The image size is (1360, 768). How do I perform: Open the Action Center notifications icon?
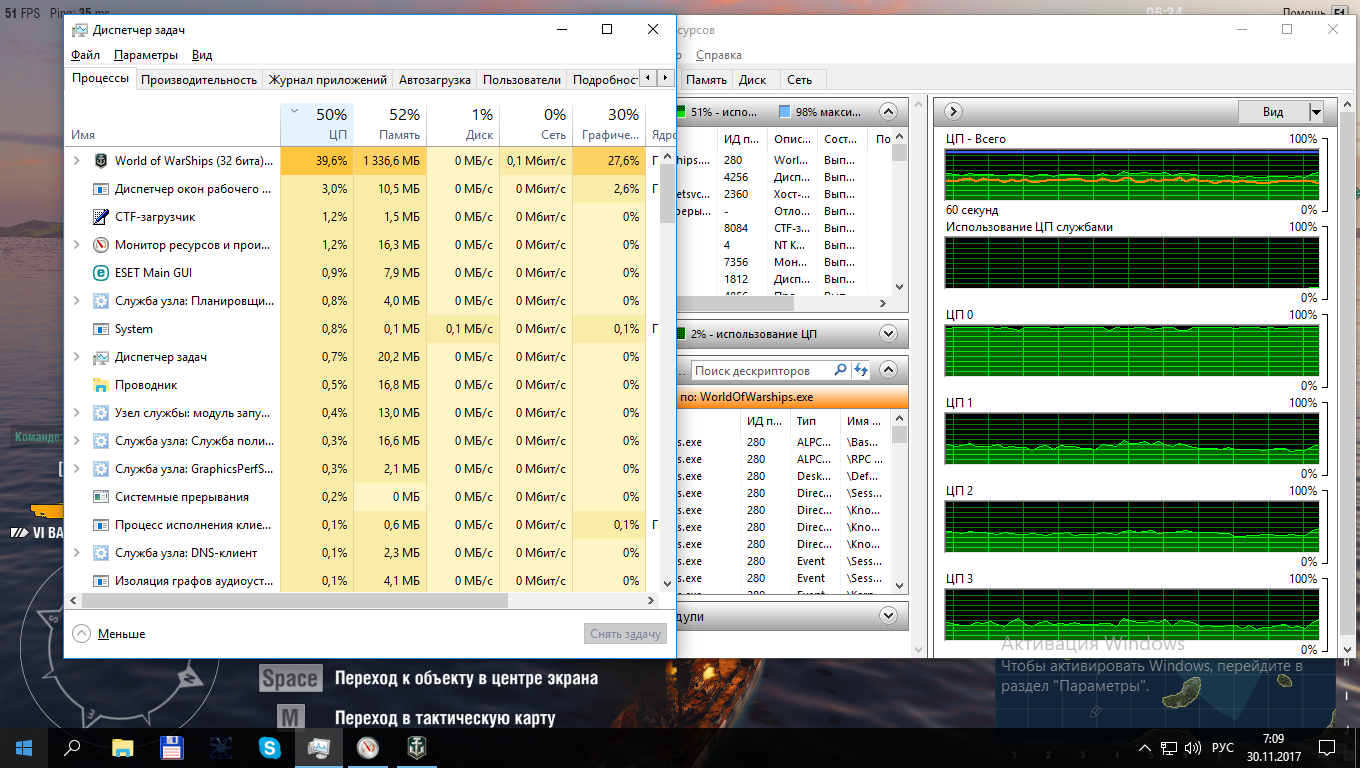(x=1326, y=748)
